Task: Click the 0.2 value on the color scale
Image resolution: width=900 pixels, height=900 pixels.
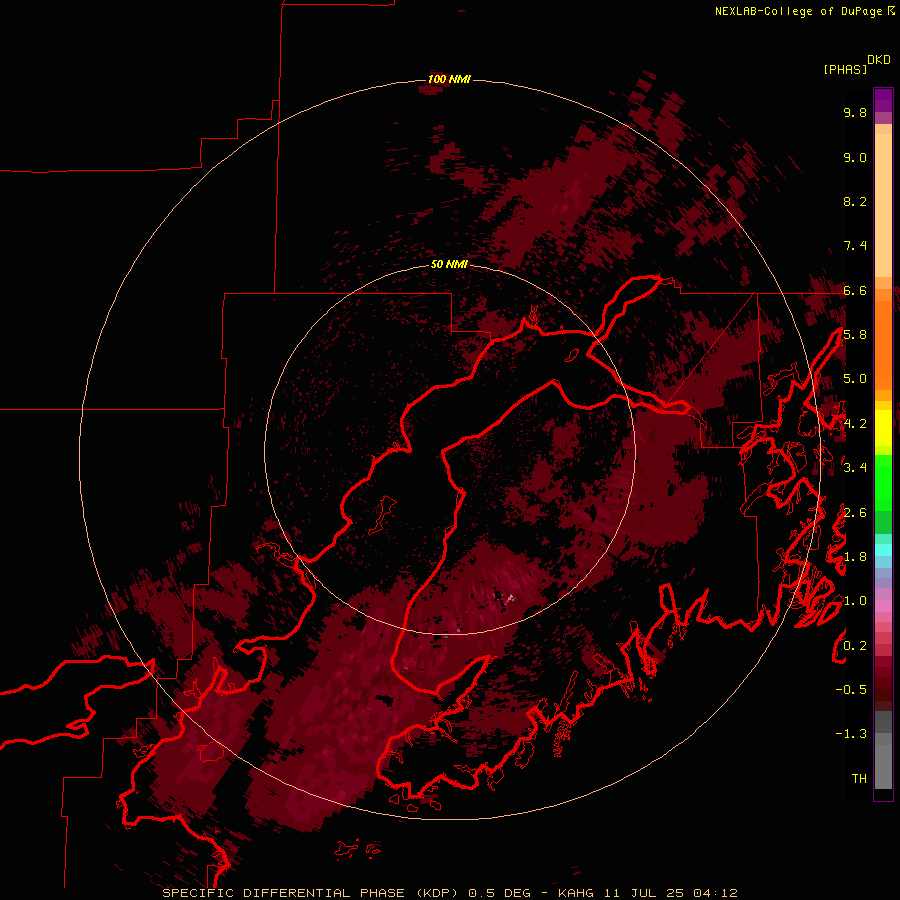Action: 855,646
